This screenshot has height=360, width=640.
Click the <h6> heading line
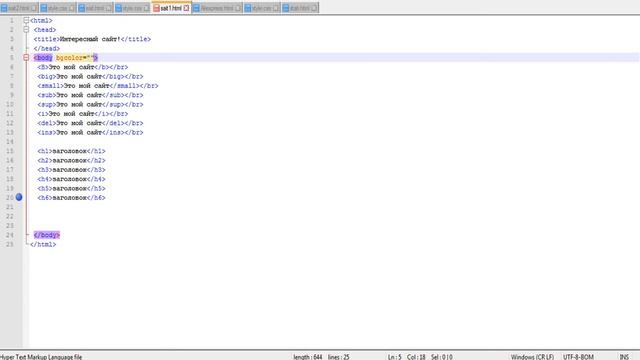[x=71, y=198]
